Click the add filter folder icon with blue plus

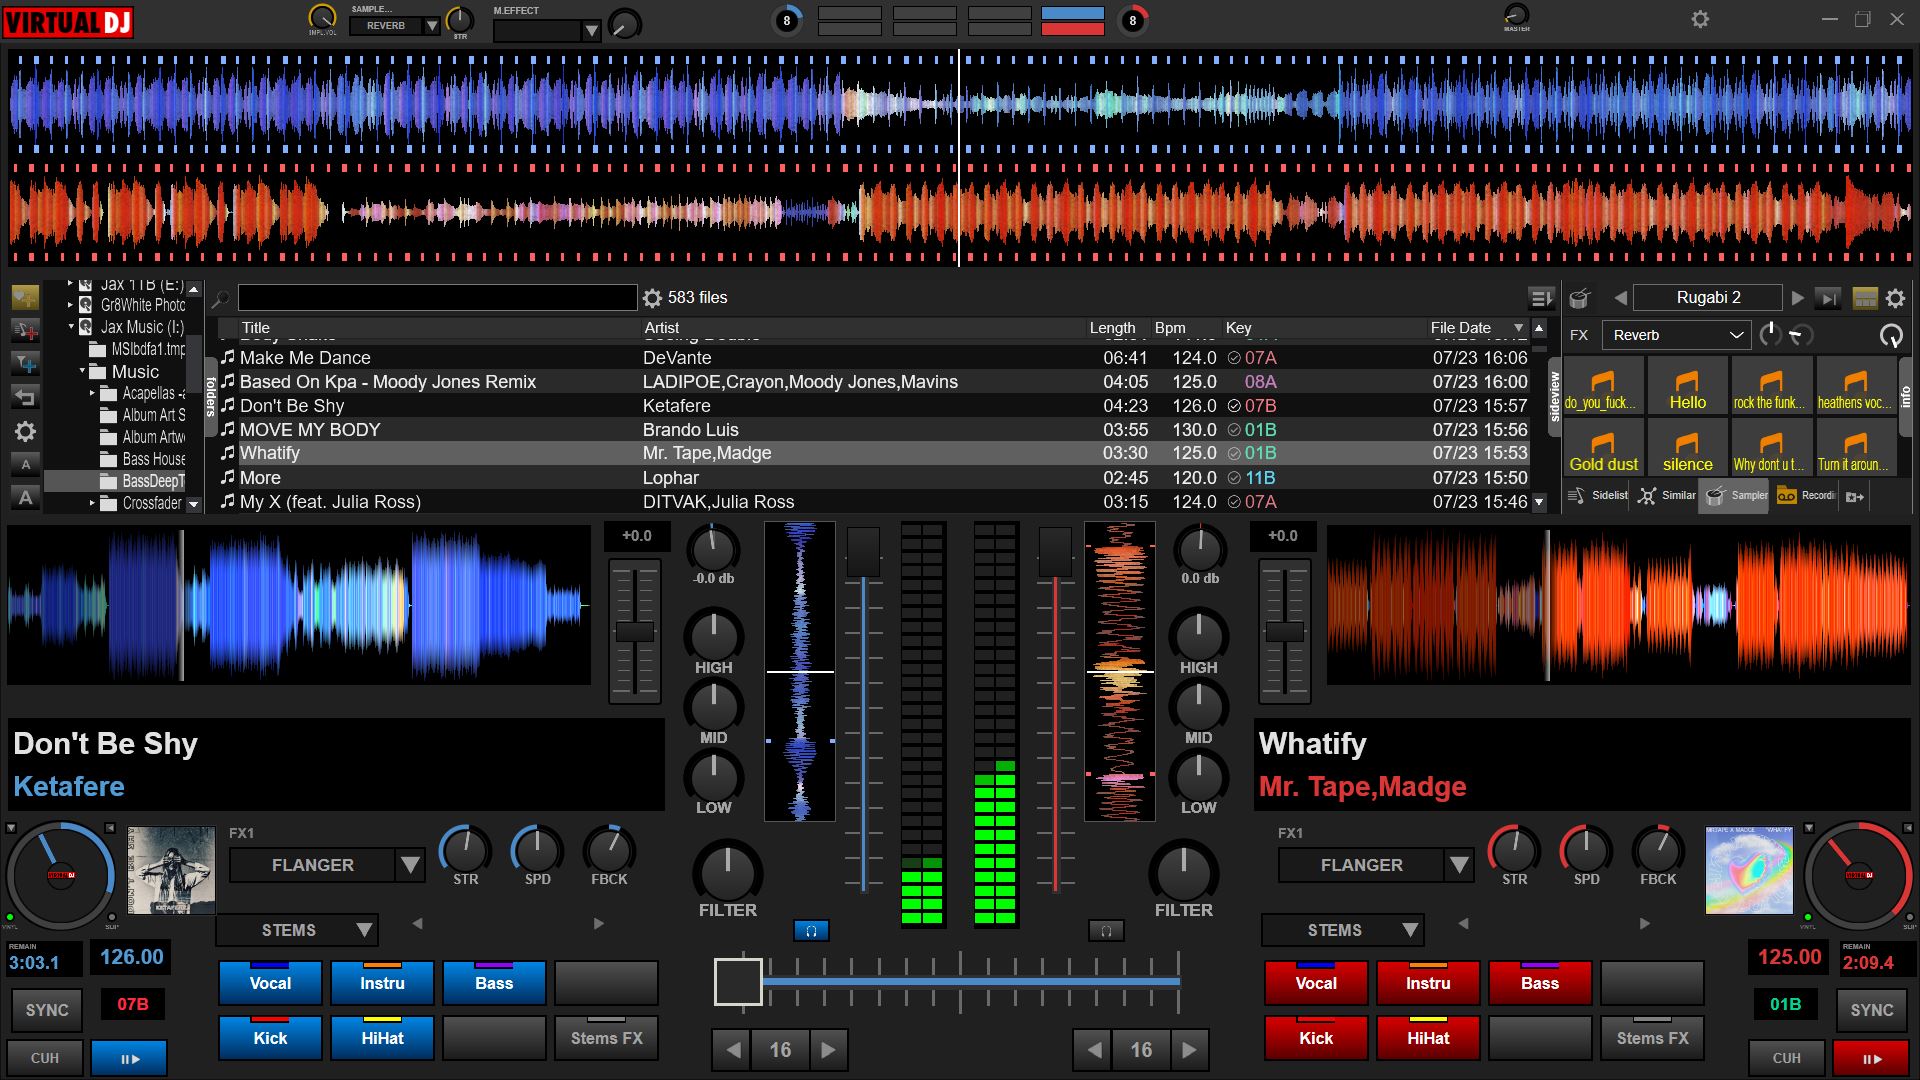click(25, 364)
